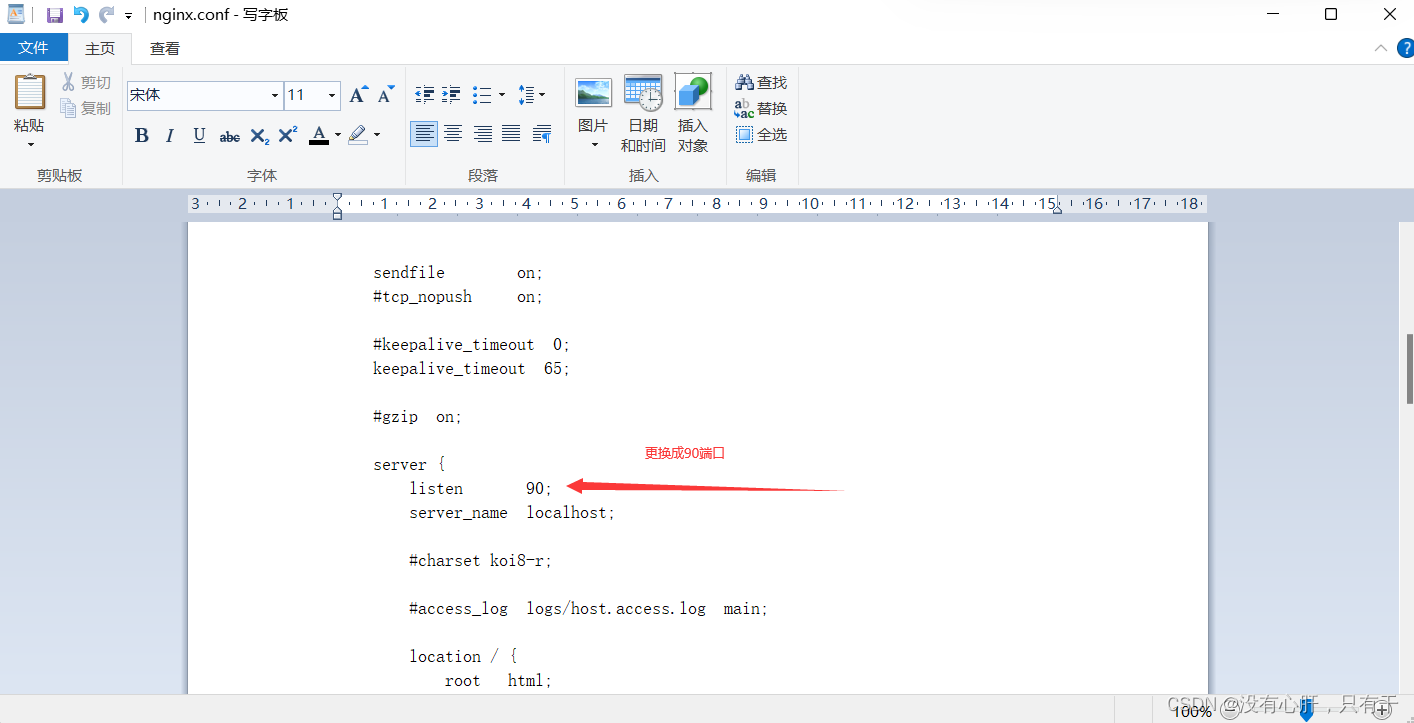
Task: Collapse the ribbon with the chevron
Action: (1381, 48)
